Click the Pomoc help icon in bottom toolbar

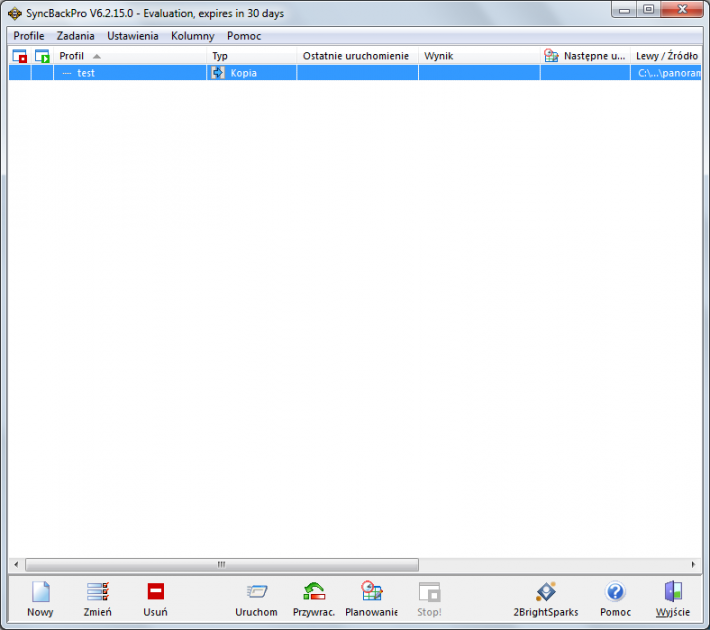[x=615, y=592]
